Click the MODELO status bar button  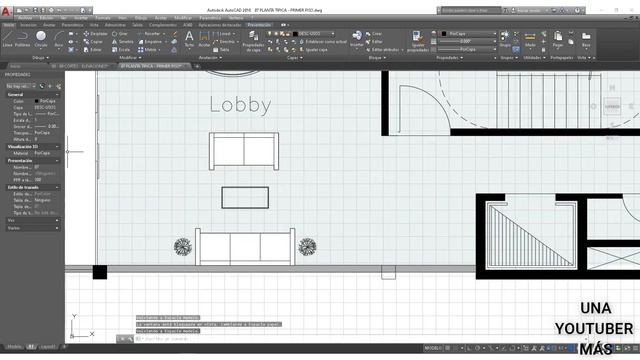click(x=433, y=348)
